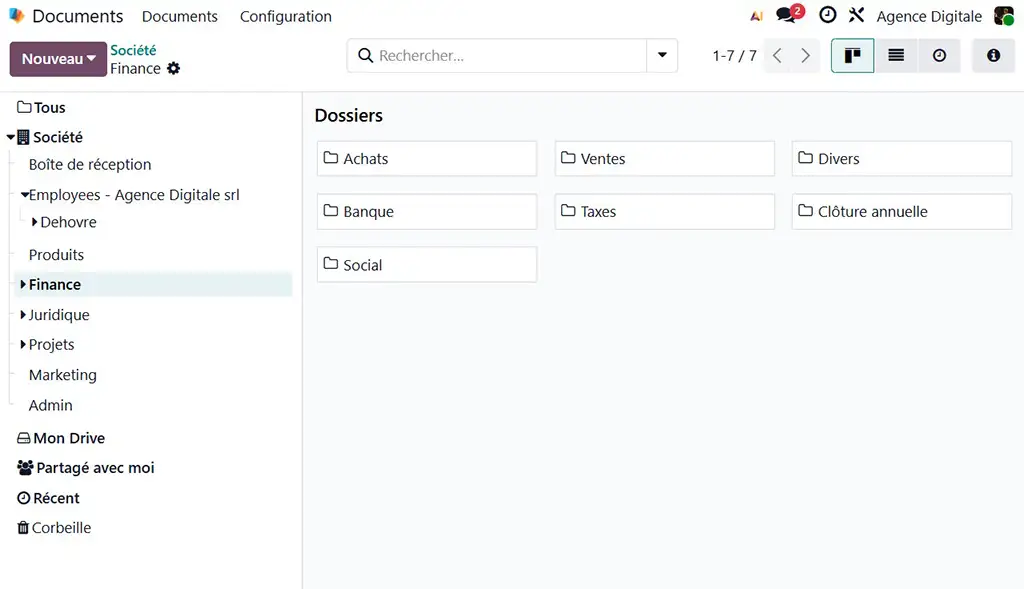Open the search filters dropdown
The height and width of the screenshot is (589, 1024).
click(x=662, y=55)
